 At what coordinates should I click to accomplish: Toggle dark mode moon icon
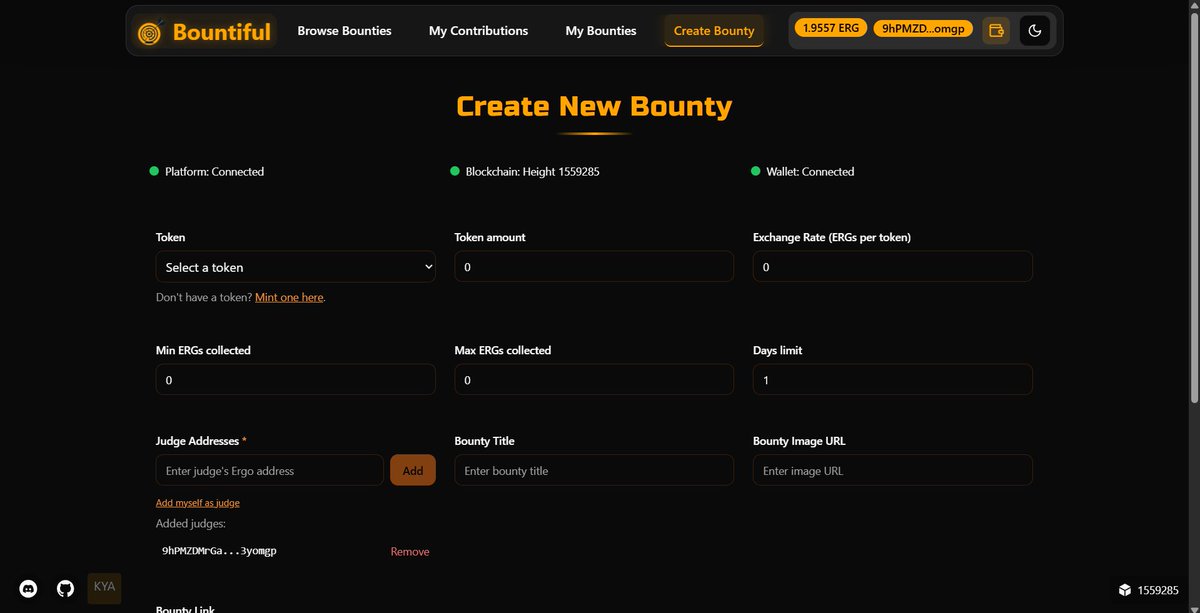point(1035,30)
